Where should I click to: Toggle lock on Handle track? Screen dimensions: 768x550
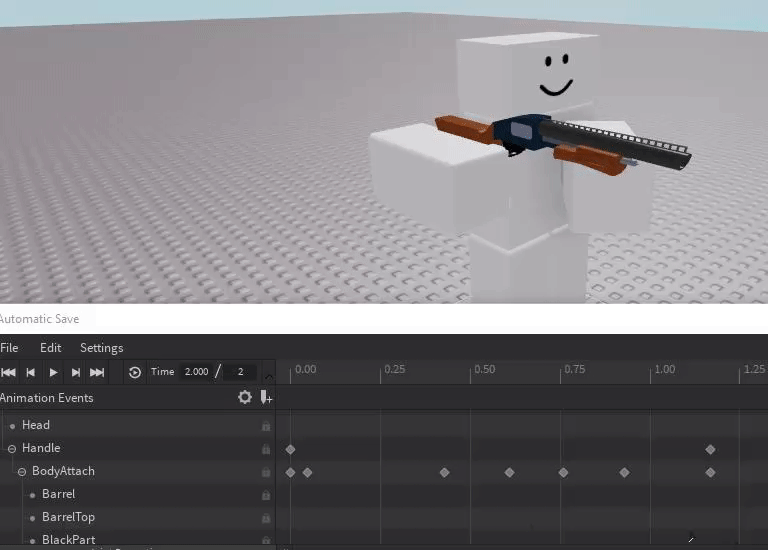pos(266,449)
